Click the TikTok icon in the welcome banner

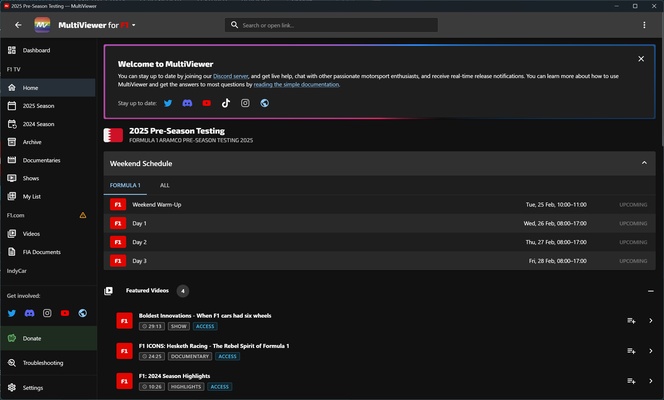click(226, 103)
